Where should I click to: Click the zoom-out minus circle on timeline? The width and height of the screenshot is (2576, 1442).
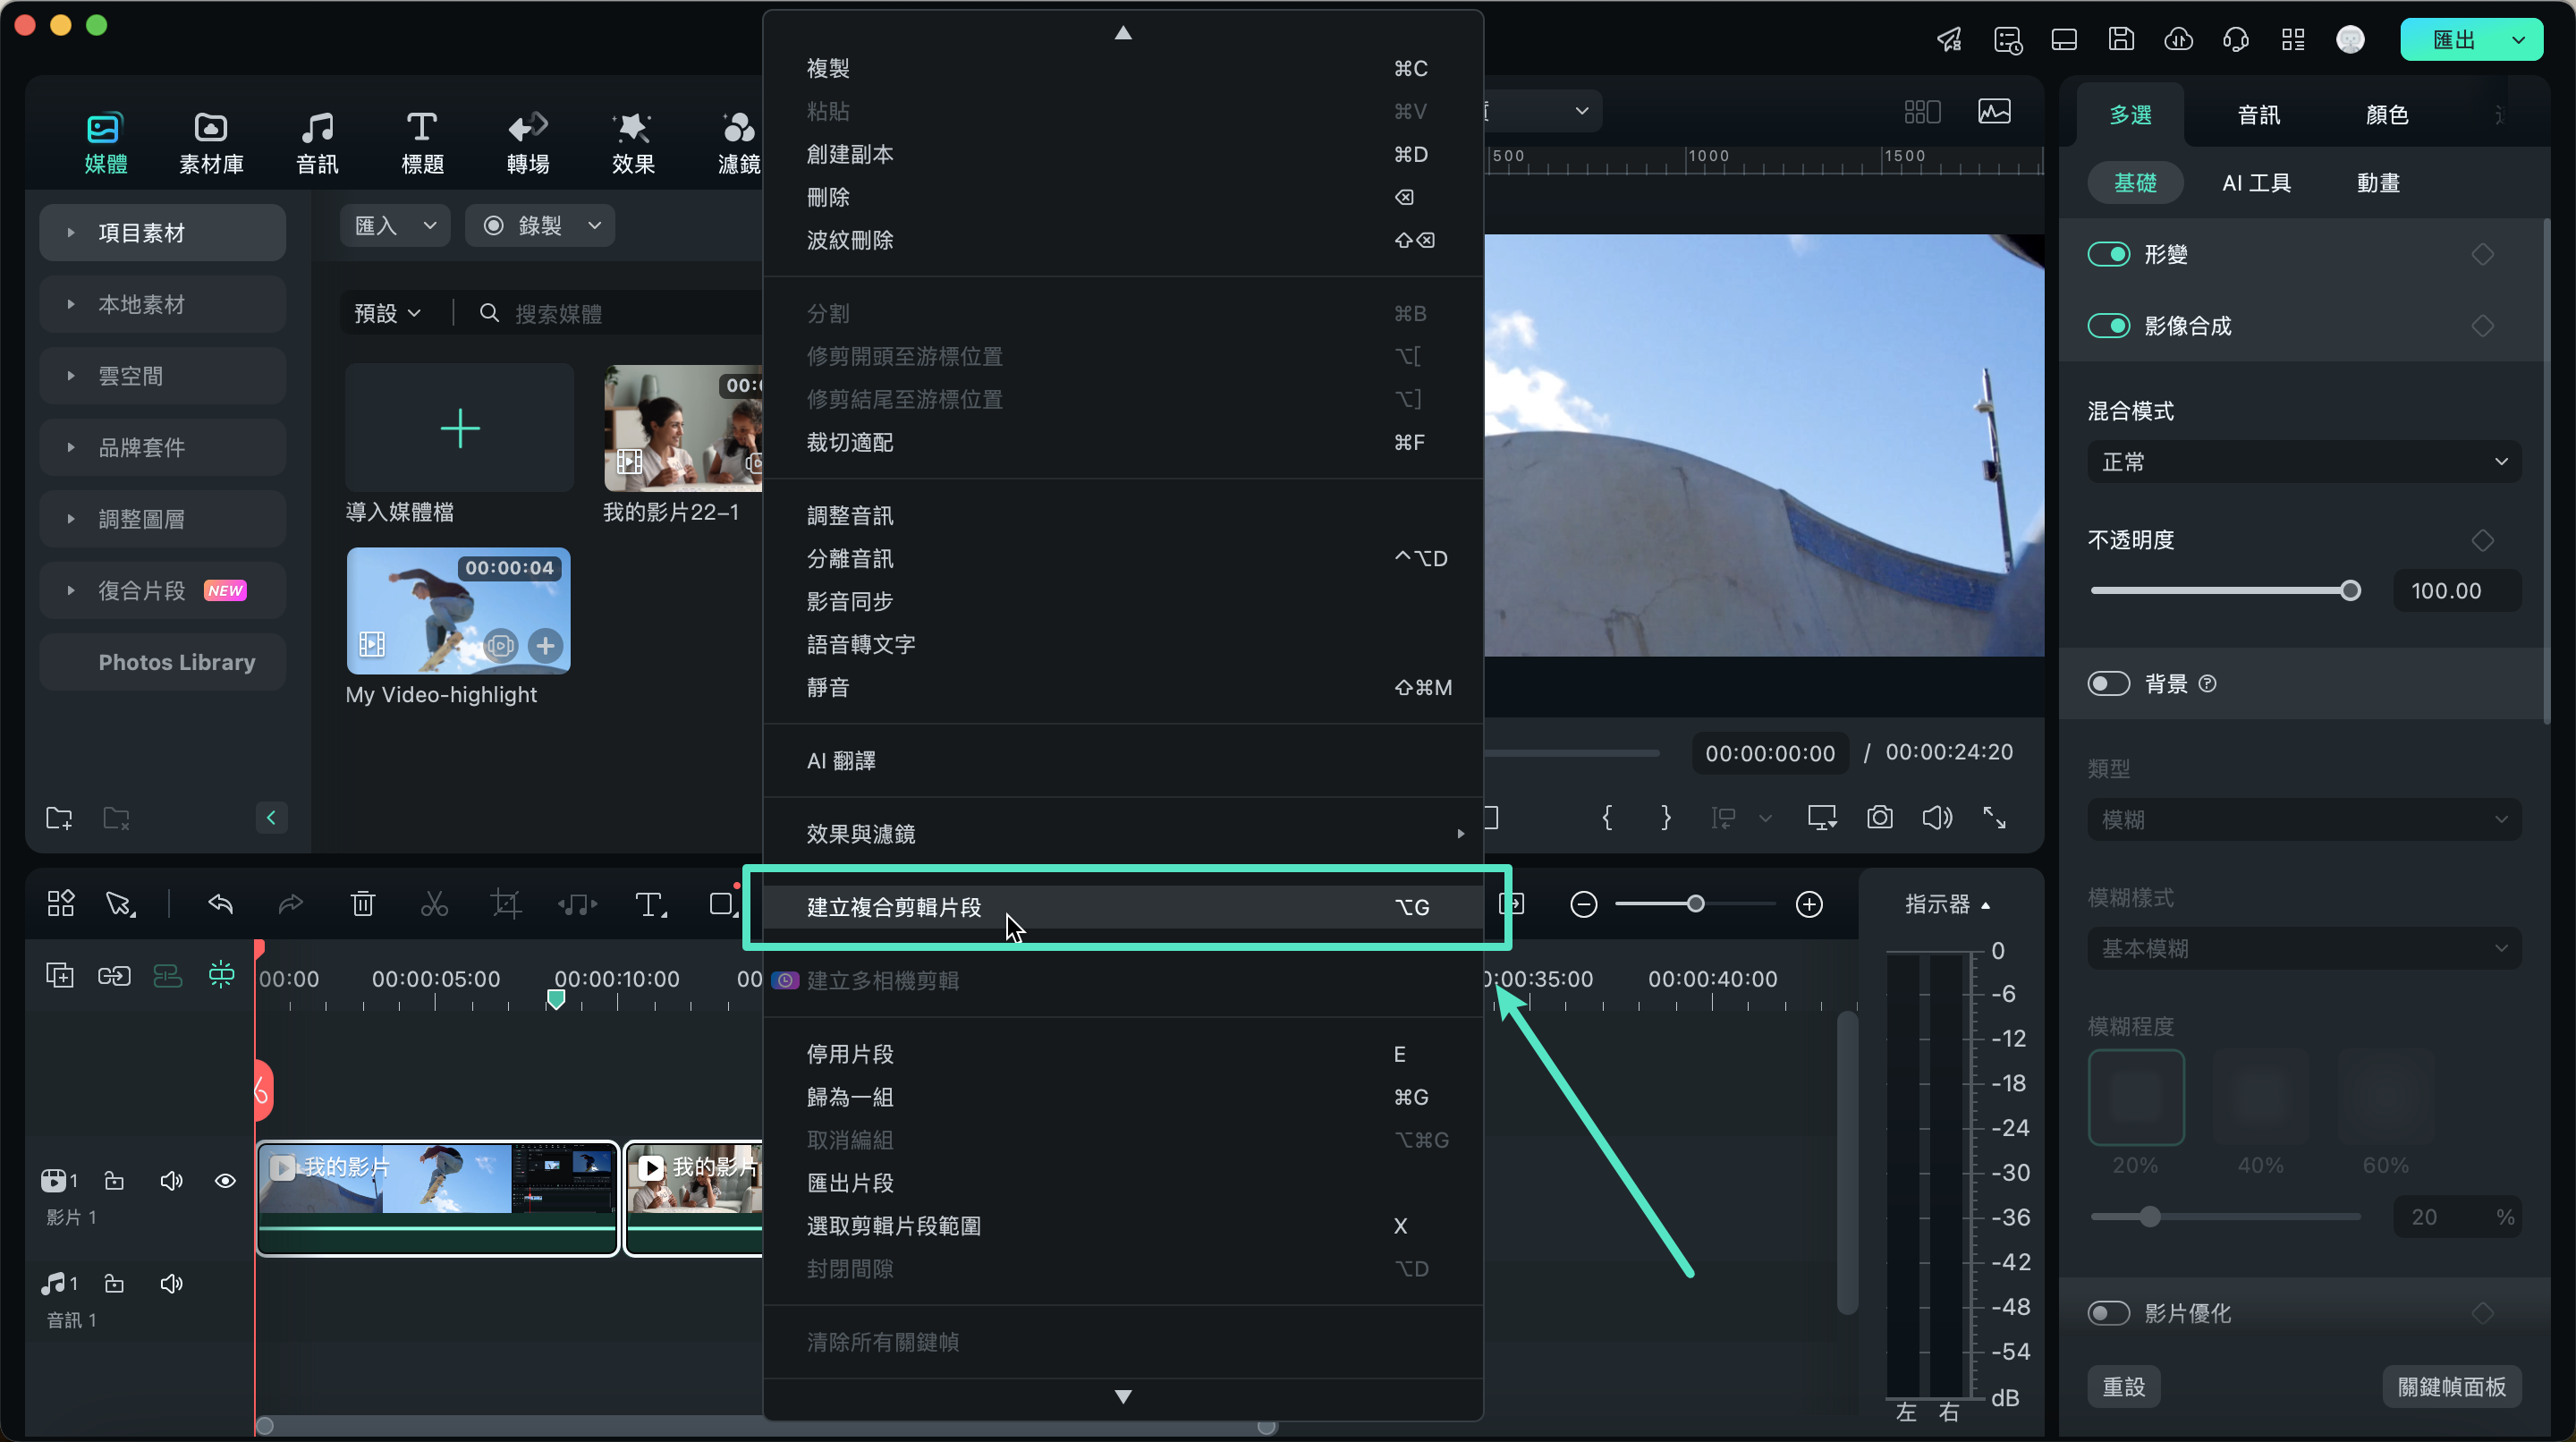tap(1583, 904)
